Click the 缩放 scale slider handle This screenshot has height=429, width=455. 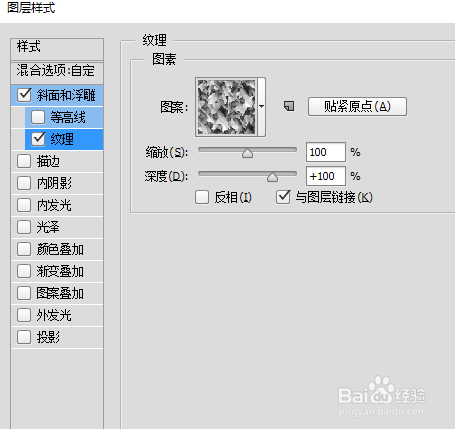click(x=247, y=153)
